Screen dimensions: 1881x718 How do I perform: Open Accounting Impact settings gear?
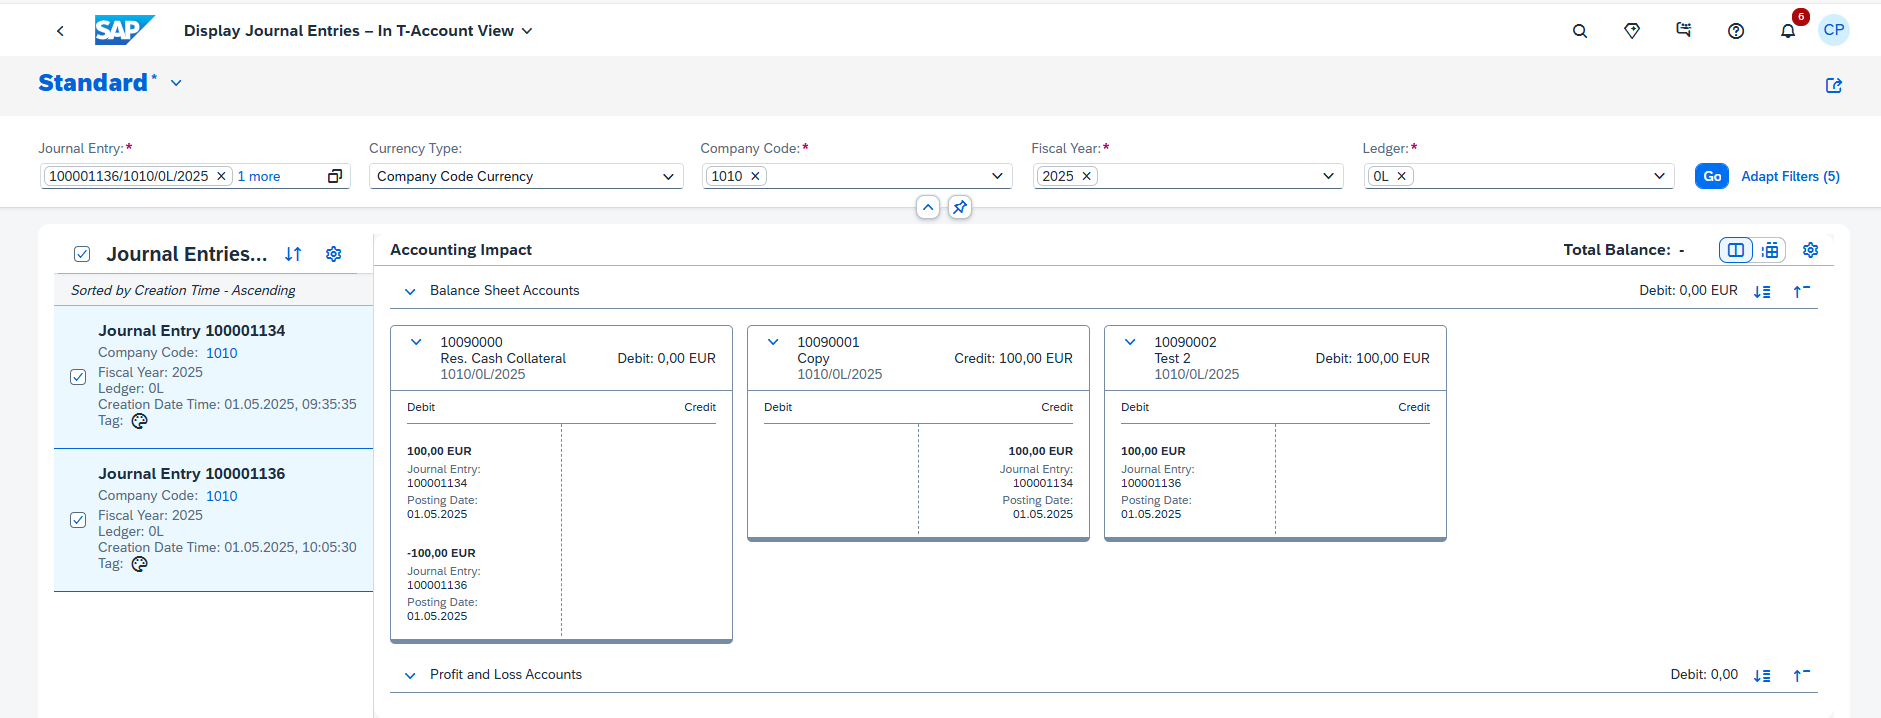(1810, 250)
